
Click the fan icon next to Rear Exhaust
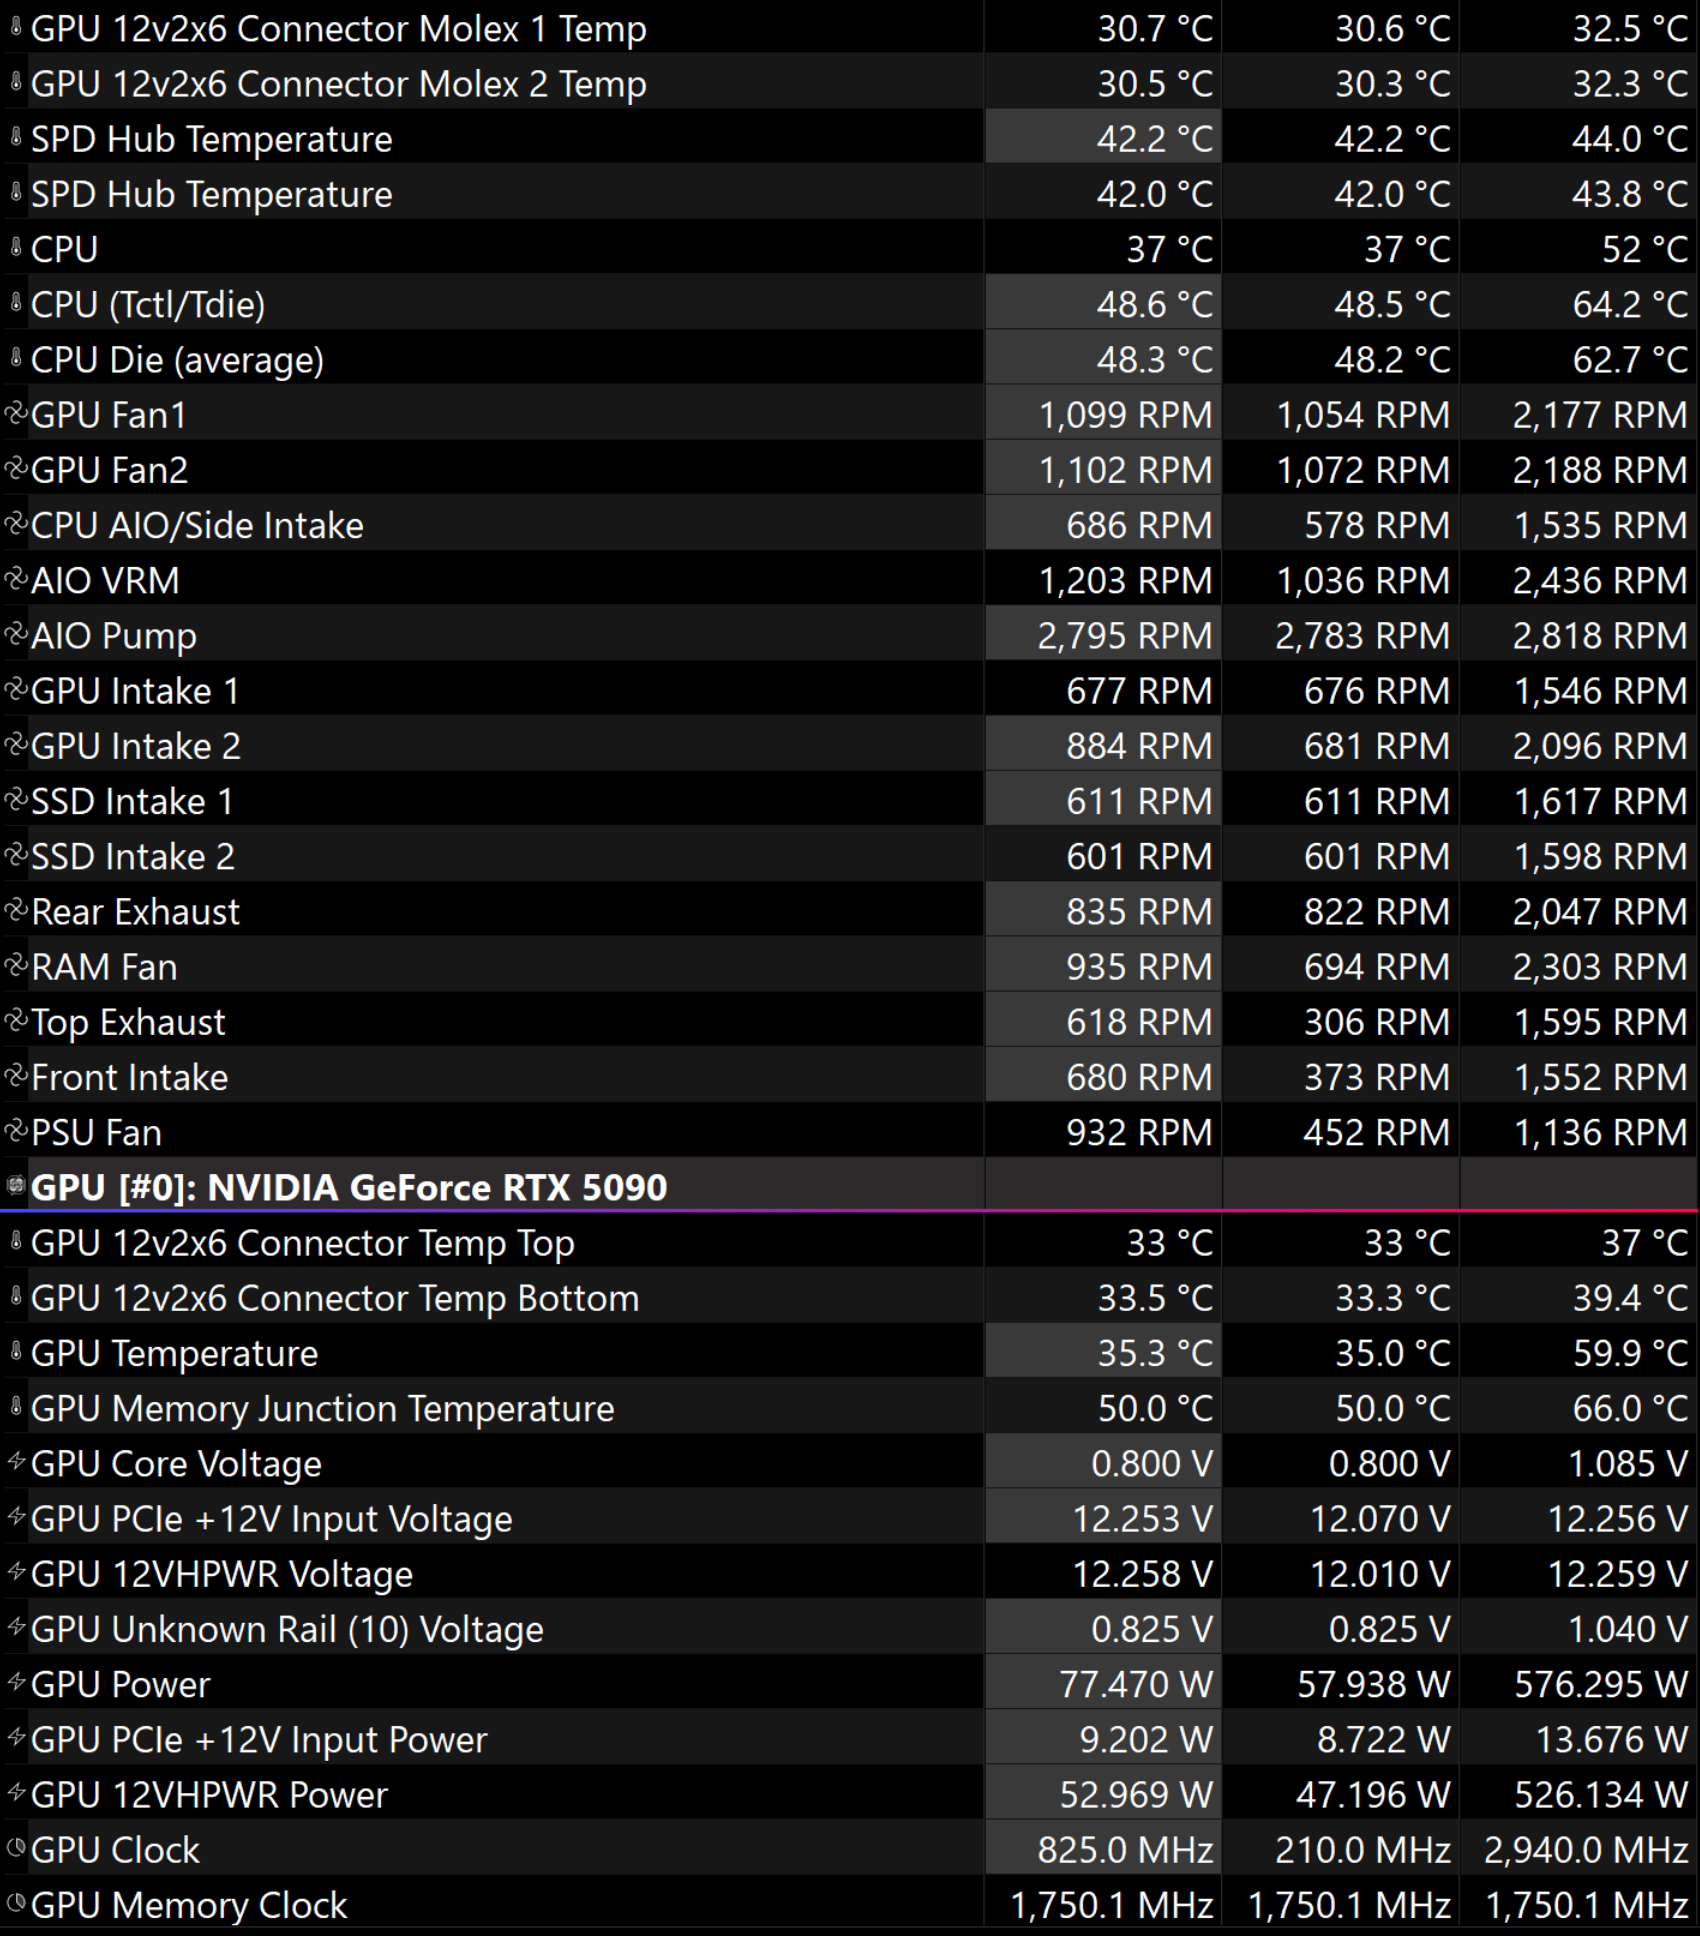pyautogui.click(x=15, y=910)
